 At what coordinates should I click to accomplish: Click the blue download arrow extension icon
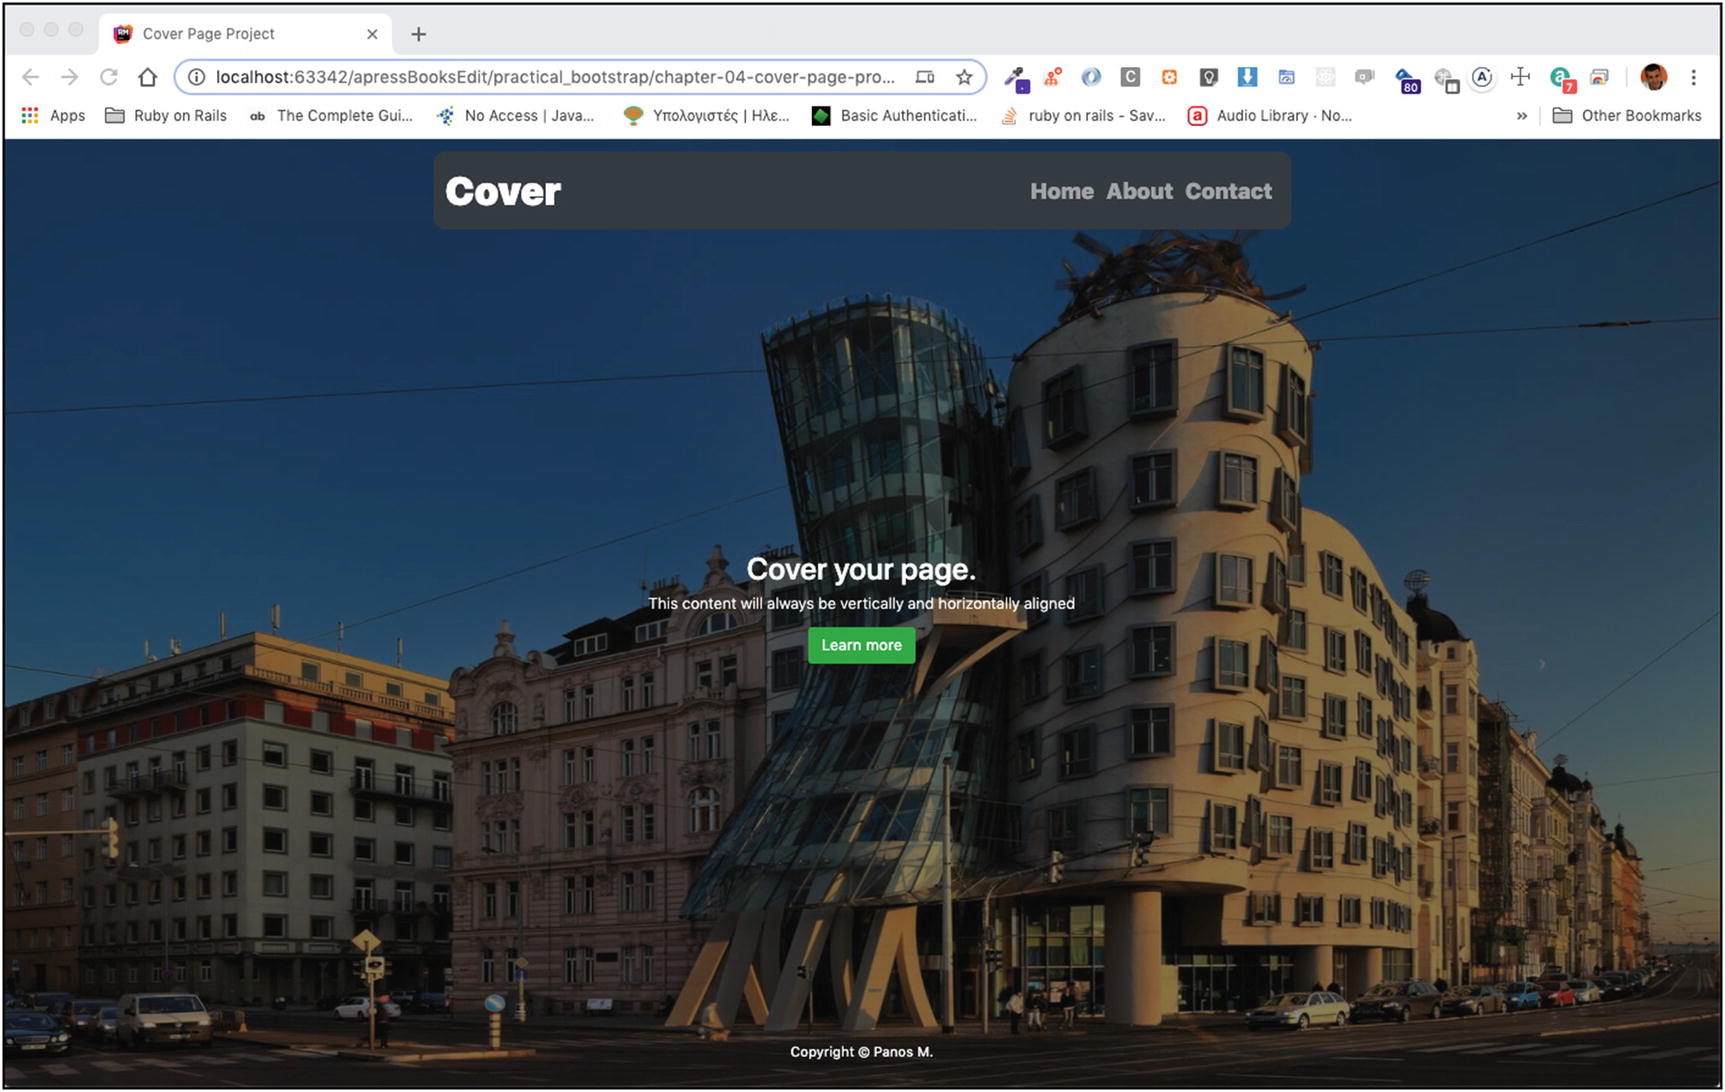(x=1247, y=77)
